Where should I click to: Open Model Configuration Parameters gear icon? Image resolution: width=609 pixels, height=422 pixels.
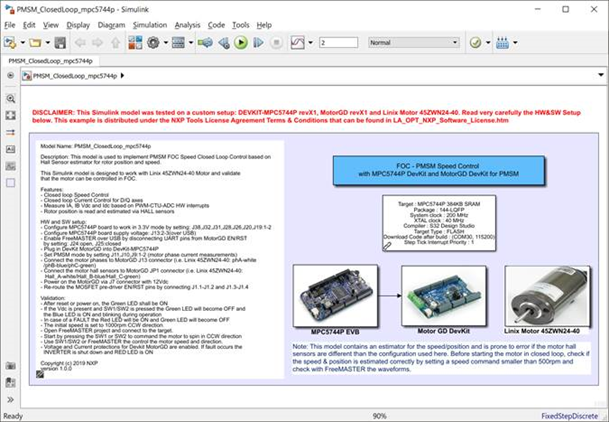(153, 43)
